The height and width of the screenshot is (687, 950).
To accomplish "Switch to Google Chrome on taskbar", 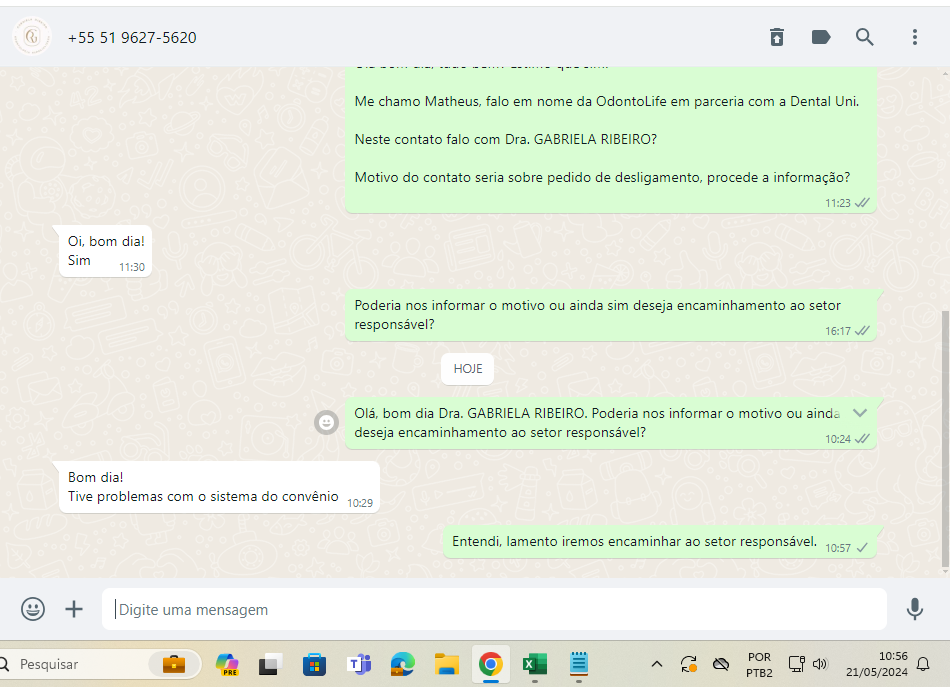I will [491, 664].
